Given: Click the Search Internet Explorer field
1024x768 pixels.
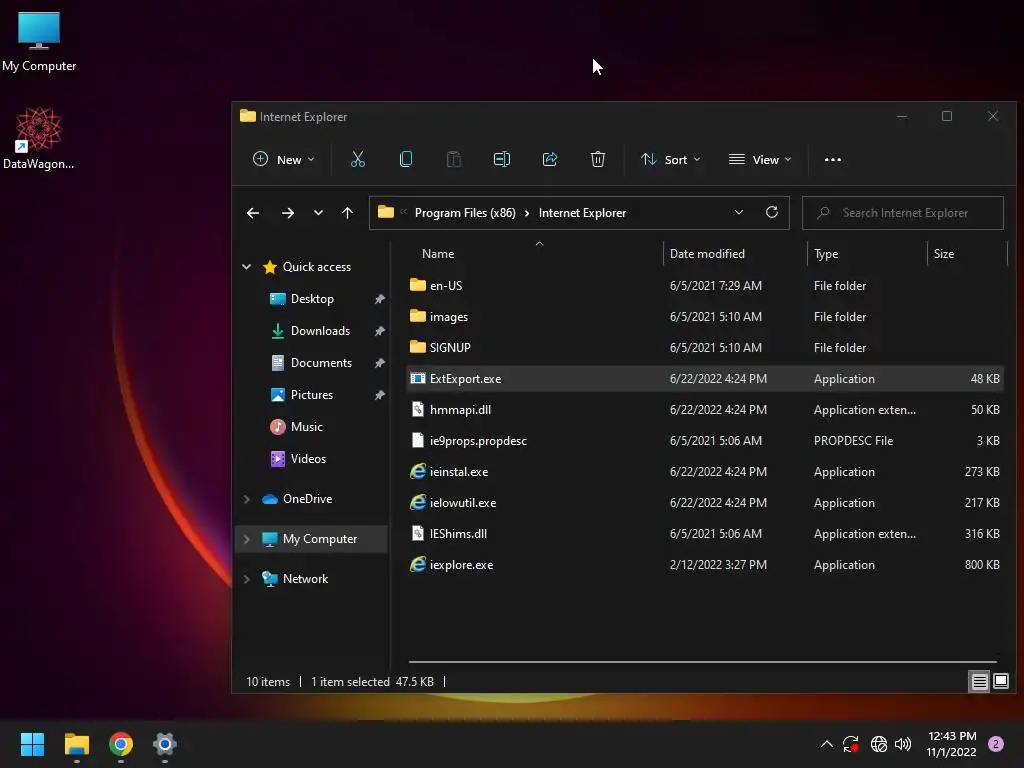Looking at the screenshot, I should [903, 213].
